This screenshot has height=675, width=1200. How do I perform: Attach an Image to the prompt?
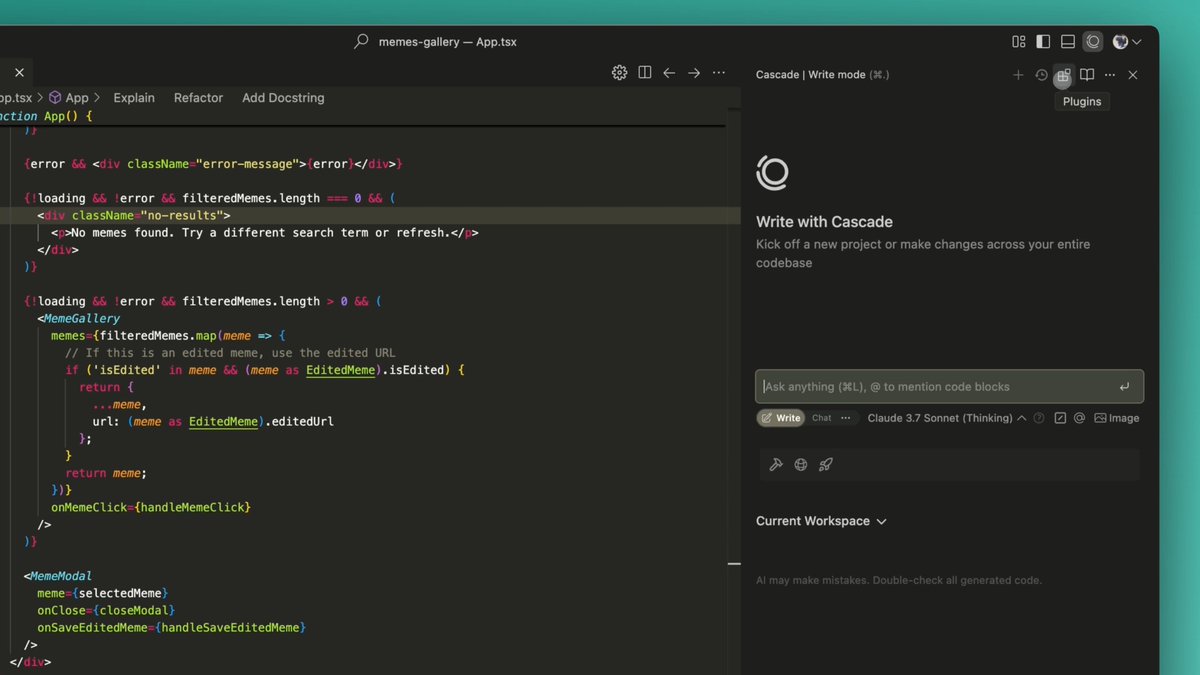(1116, 418)
